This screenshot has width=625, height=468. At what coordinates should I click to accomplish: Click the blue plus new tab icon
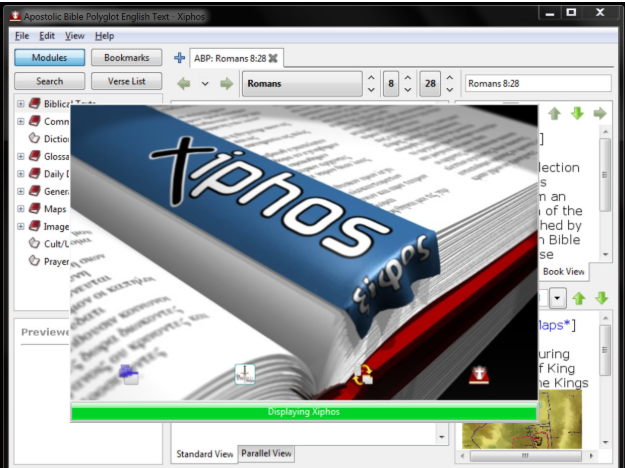click(x=179, y=58)
